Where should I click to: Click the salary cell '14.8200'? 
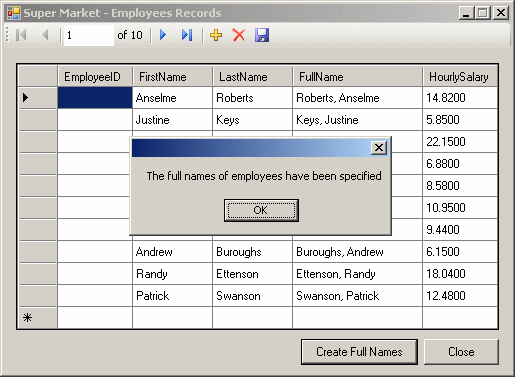(460, 98)
